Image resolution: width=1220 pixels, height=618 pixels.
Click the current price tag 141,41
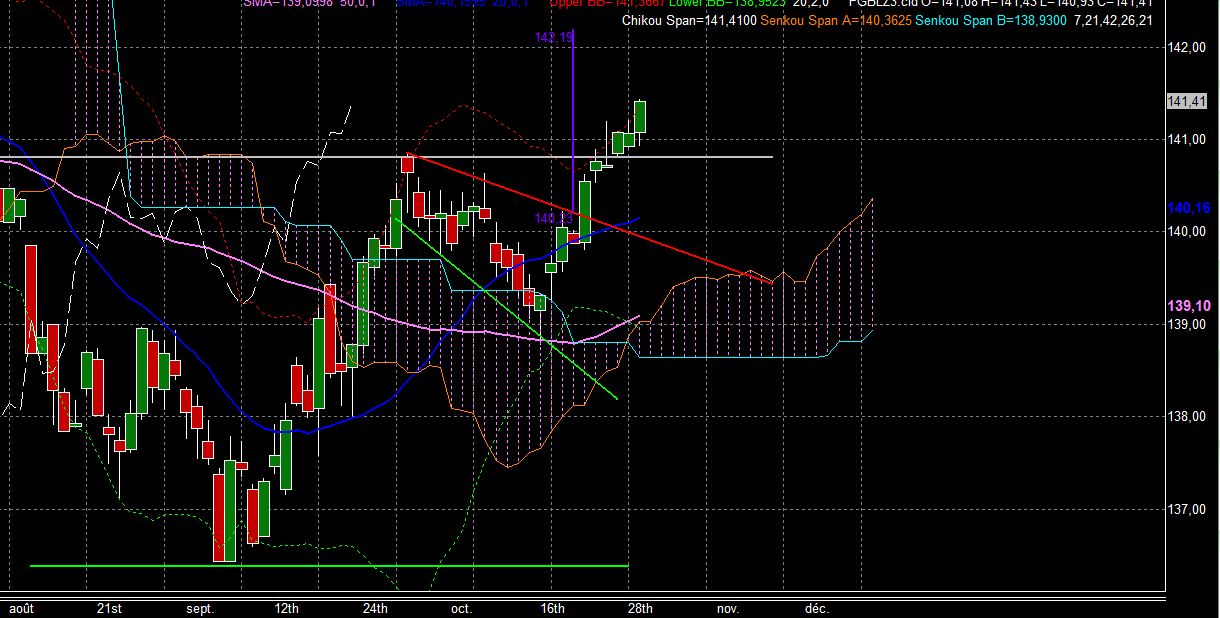(x=1187, y=101)
